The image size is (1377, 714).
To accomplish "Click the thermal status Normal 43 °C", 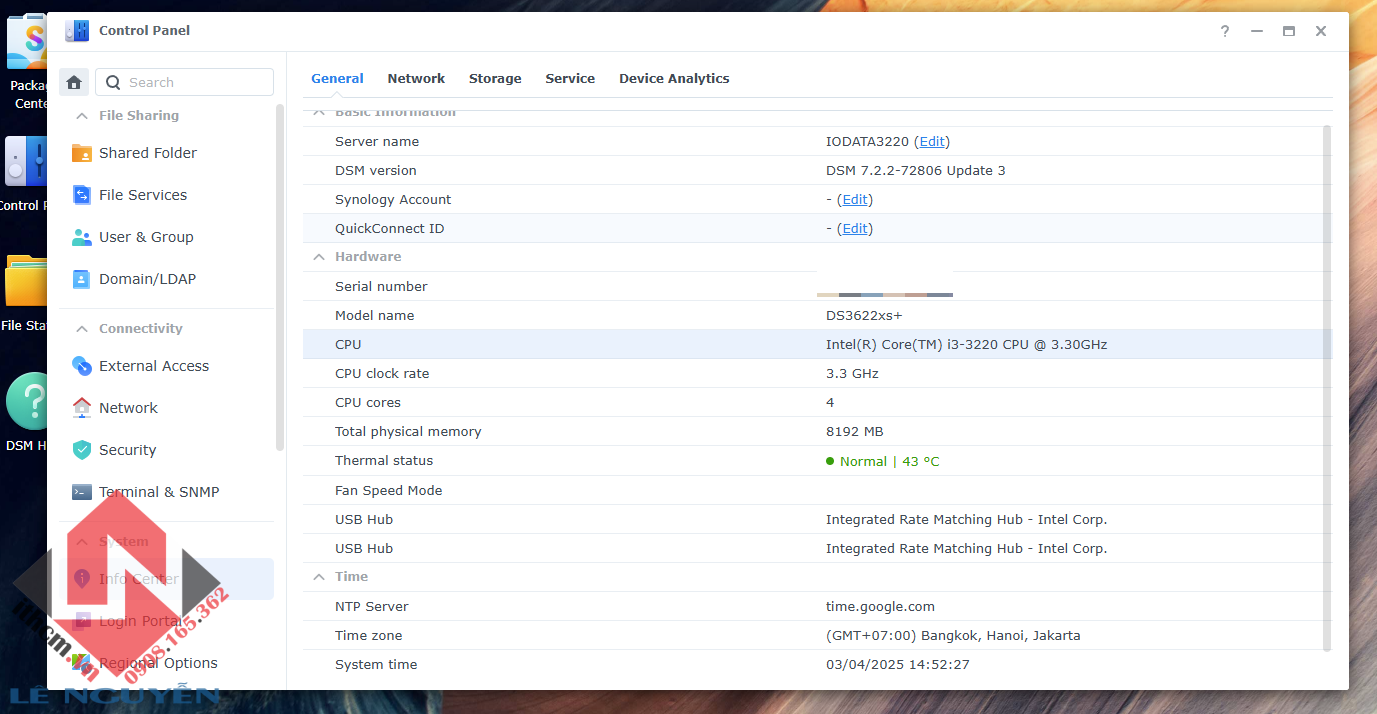I will pyautogui.click(x=883, y=461).
